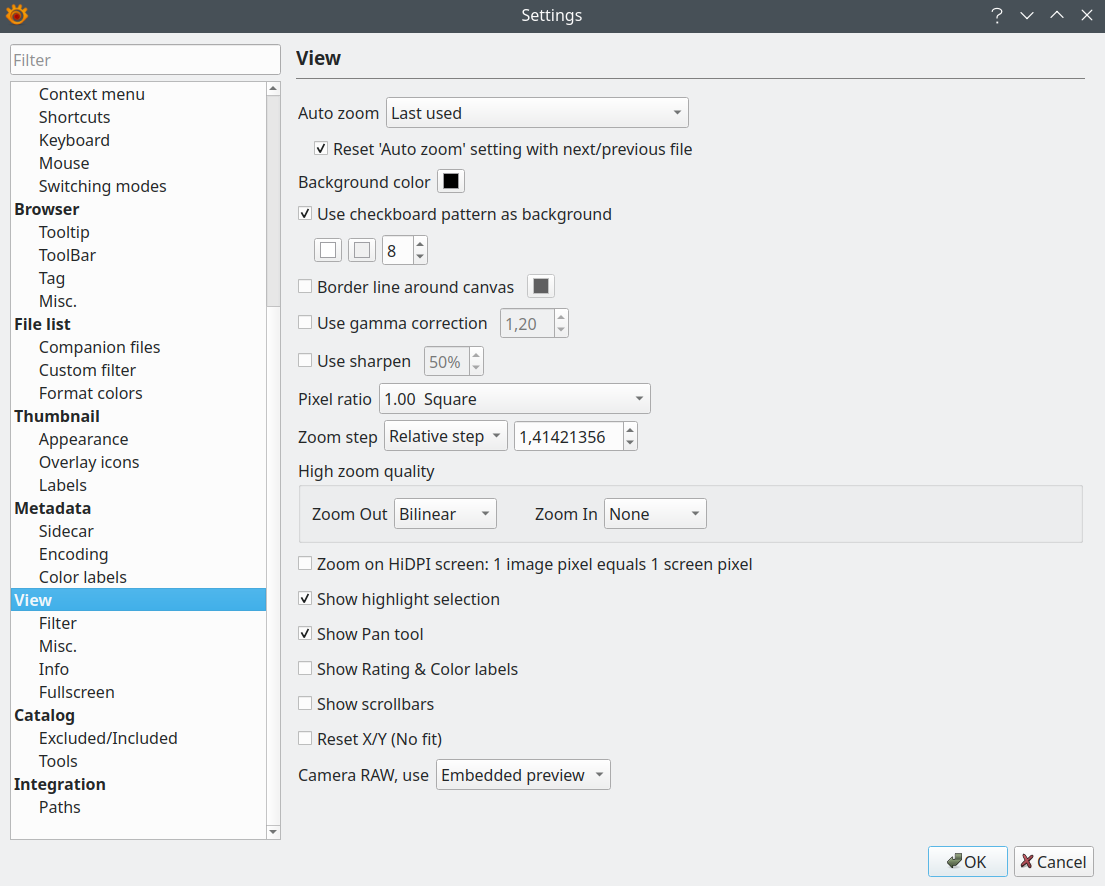
Task: Open the Auto zoom dropdown
Action: (537, 113)
